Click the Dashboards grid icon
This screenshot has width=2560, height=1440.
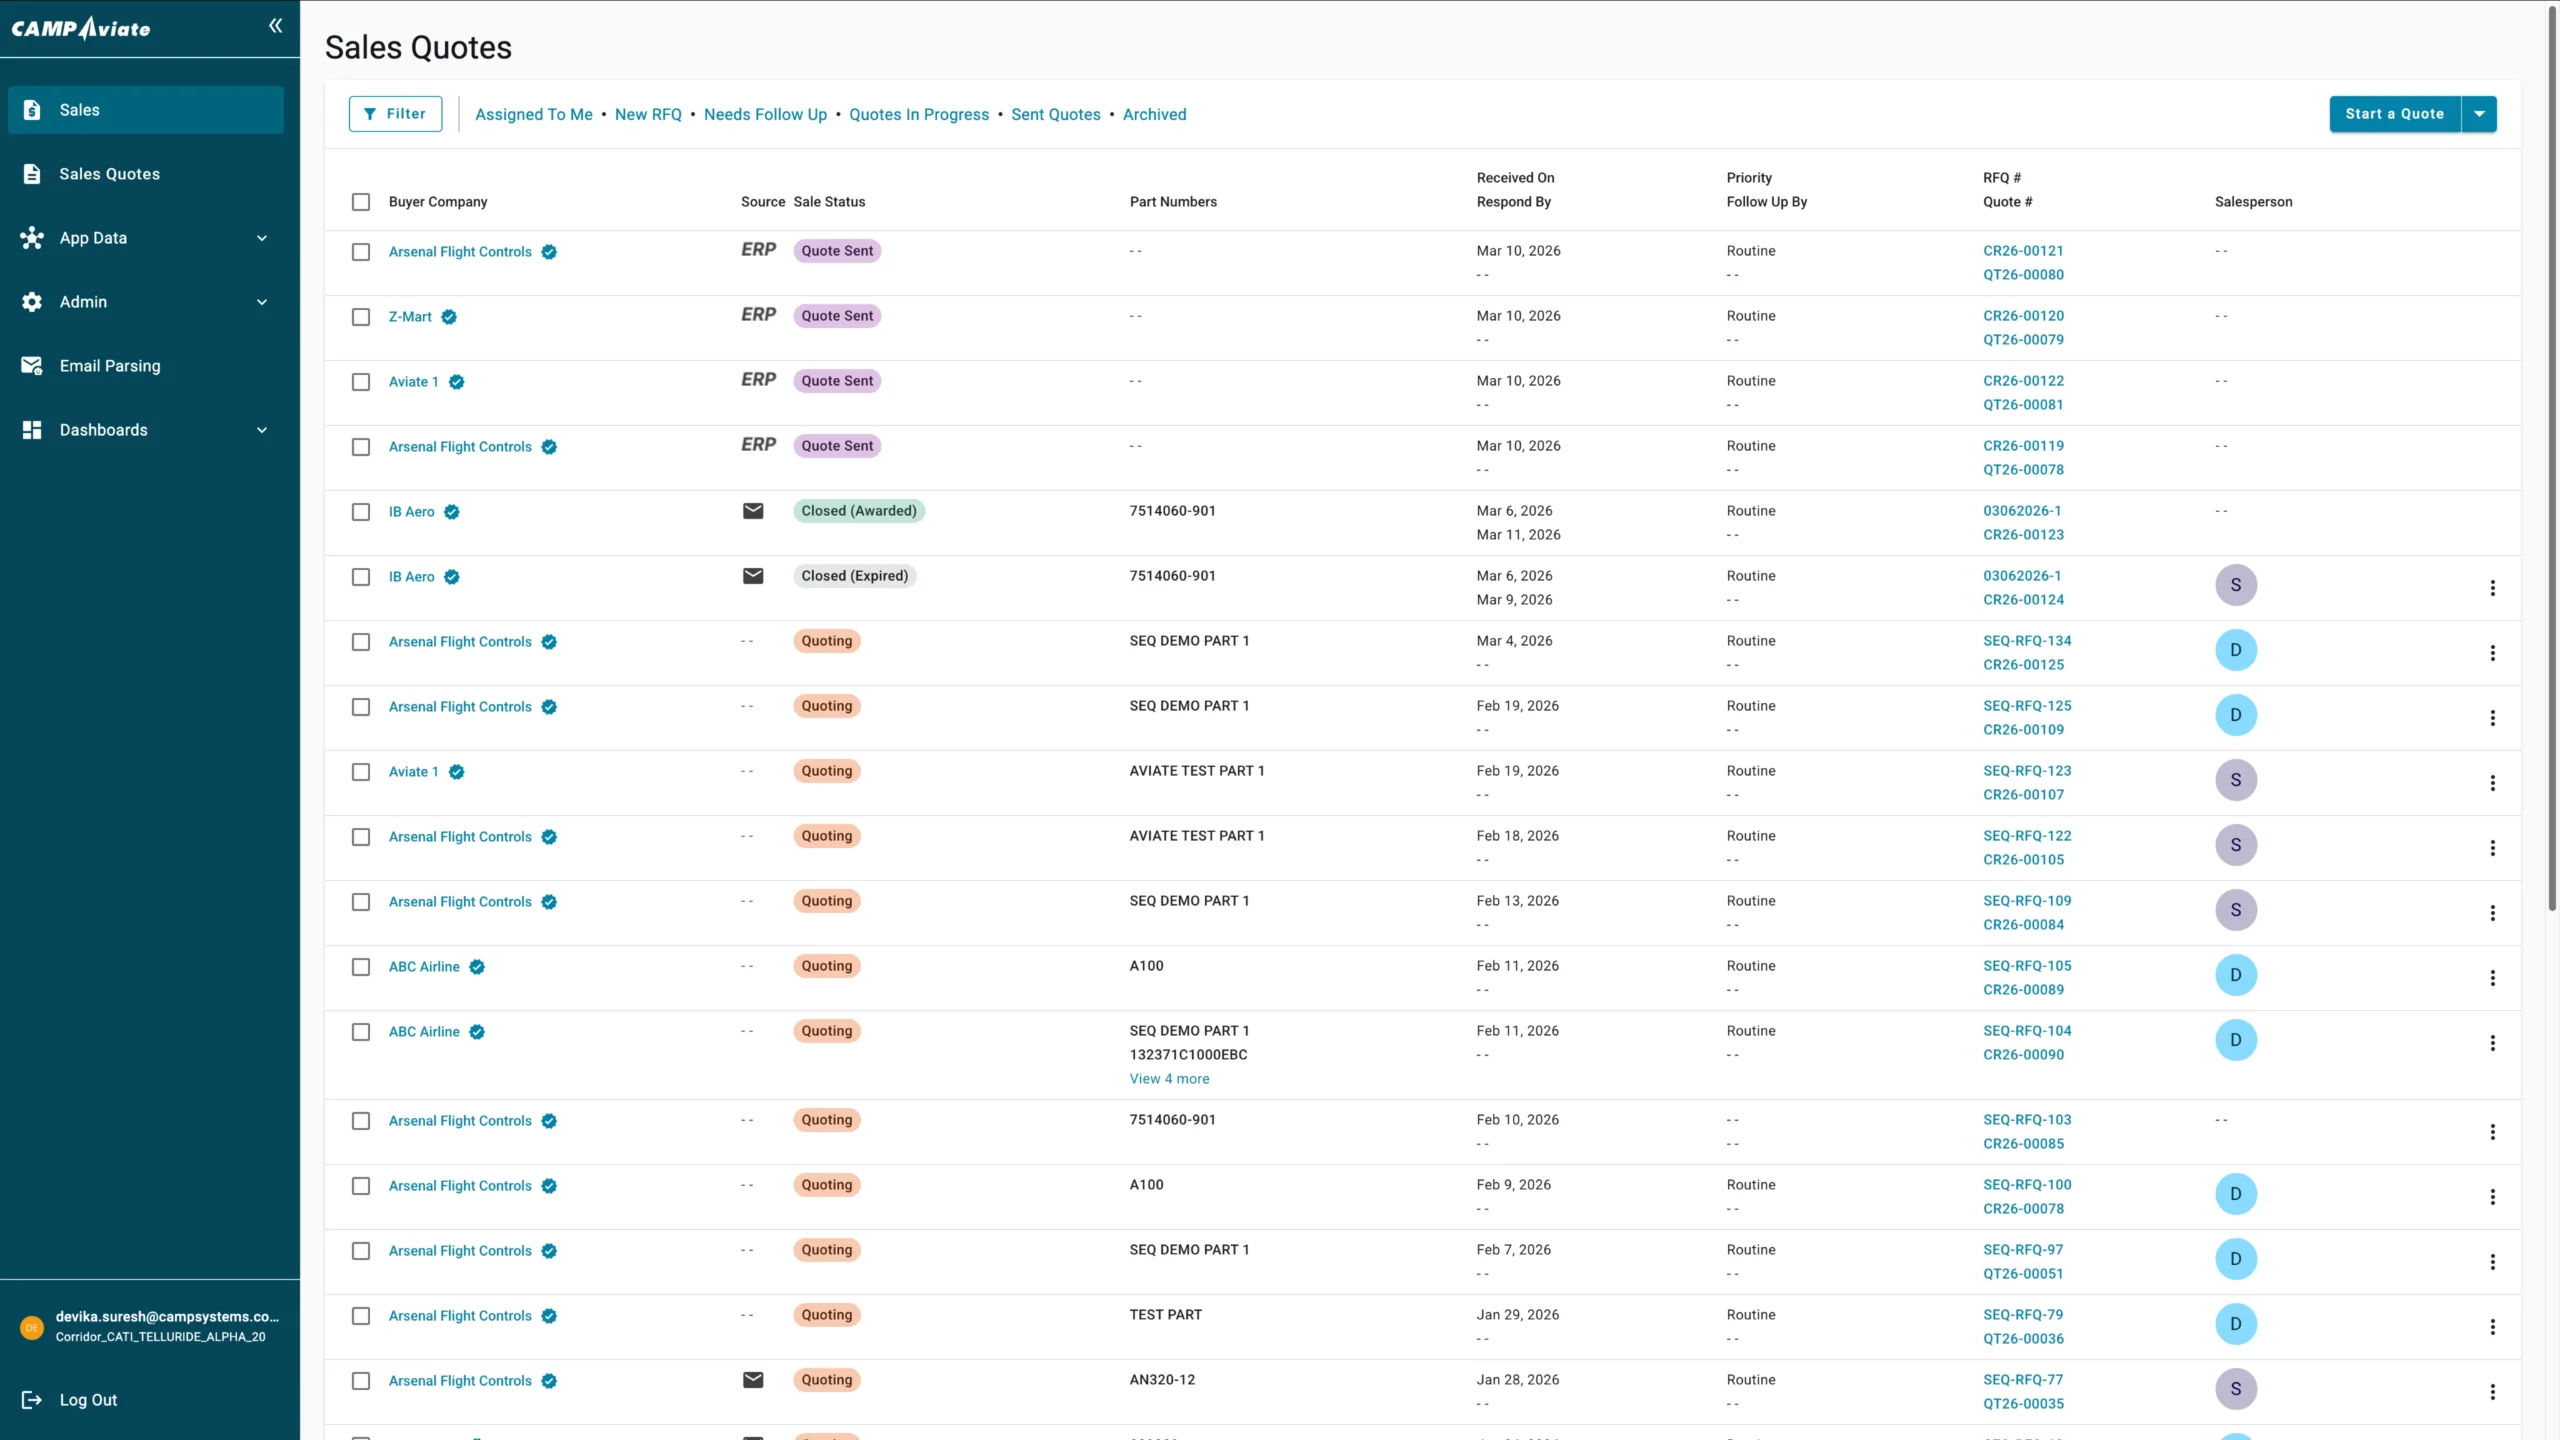point(32,430)
